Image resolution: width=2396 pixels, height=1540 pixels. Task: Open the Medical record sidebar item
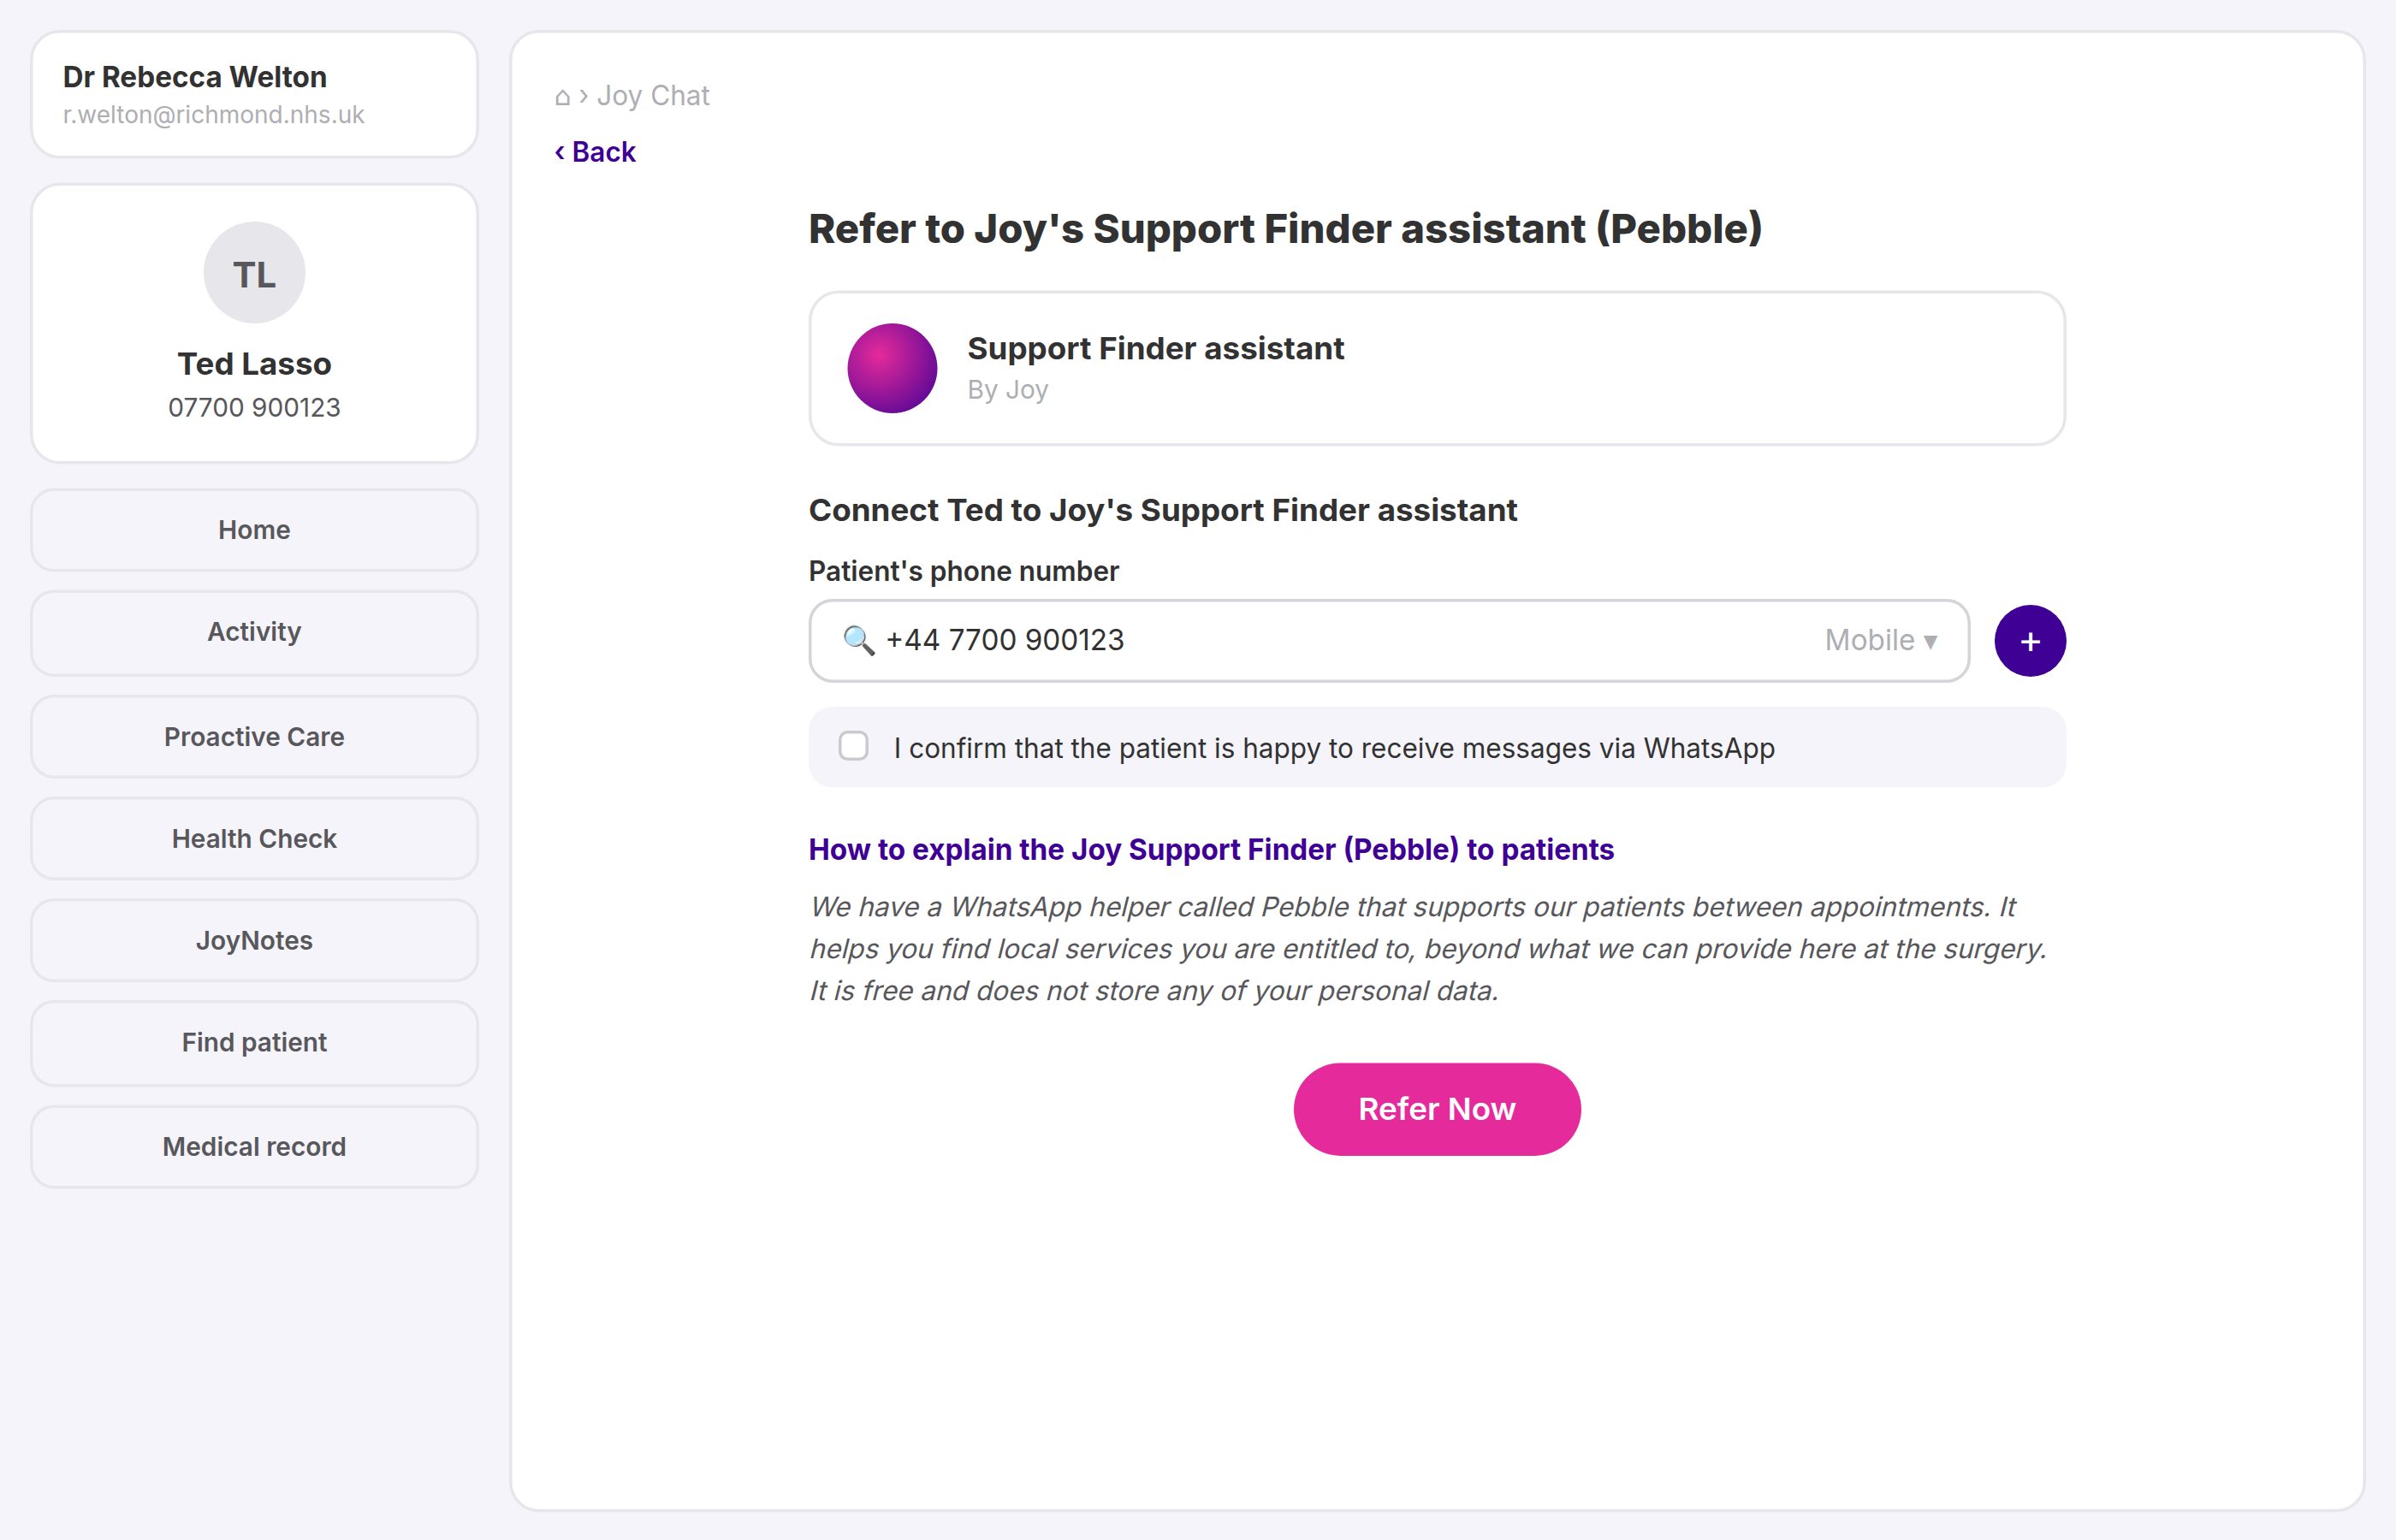pos(254,1147)
